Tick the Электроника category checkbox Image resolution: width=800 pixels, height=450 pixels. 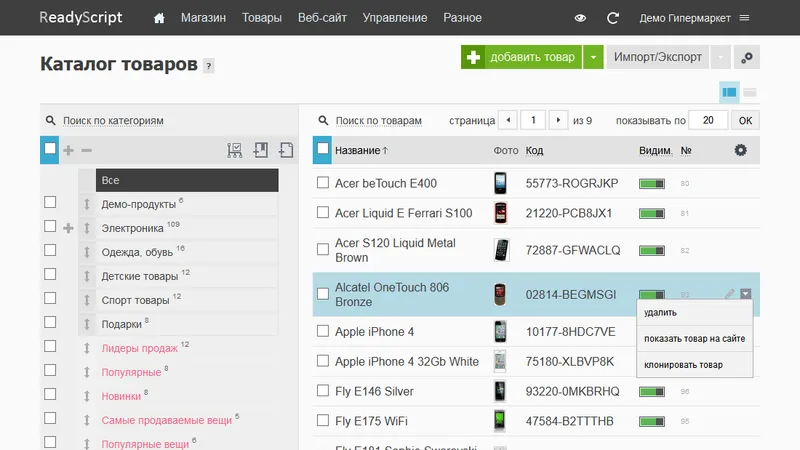click(50, 226)
